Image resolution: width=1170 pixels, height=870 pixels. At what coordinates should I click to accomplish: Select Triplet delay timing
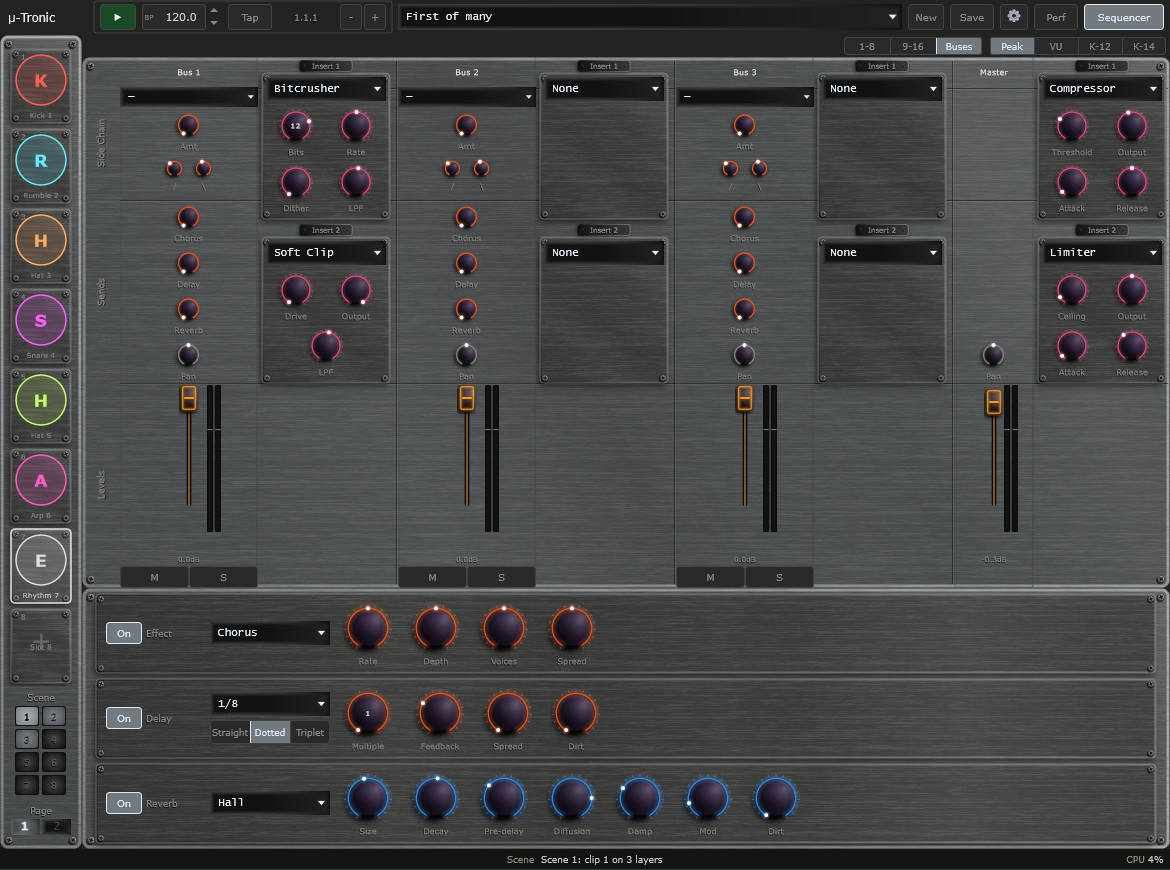click(x=310, y=733)
